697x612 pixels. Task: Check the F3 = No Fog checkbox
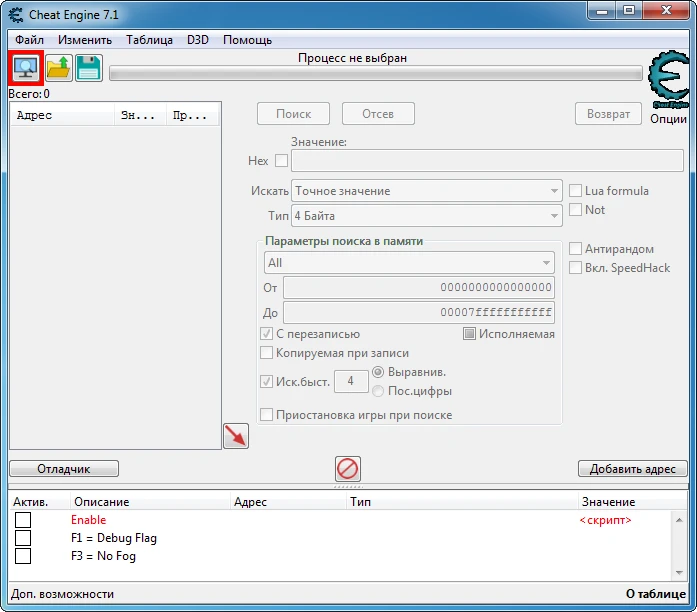coord(23,556)
